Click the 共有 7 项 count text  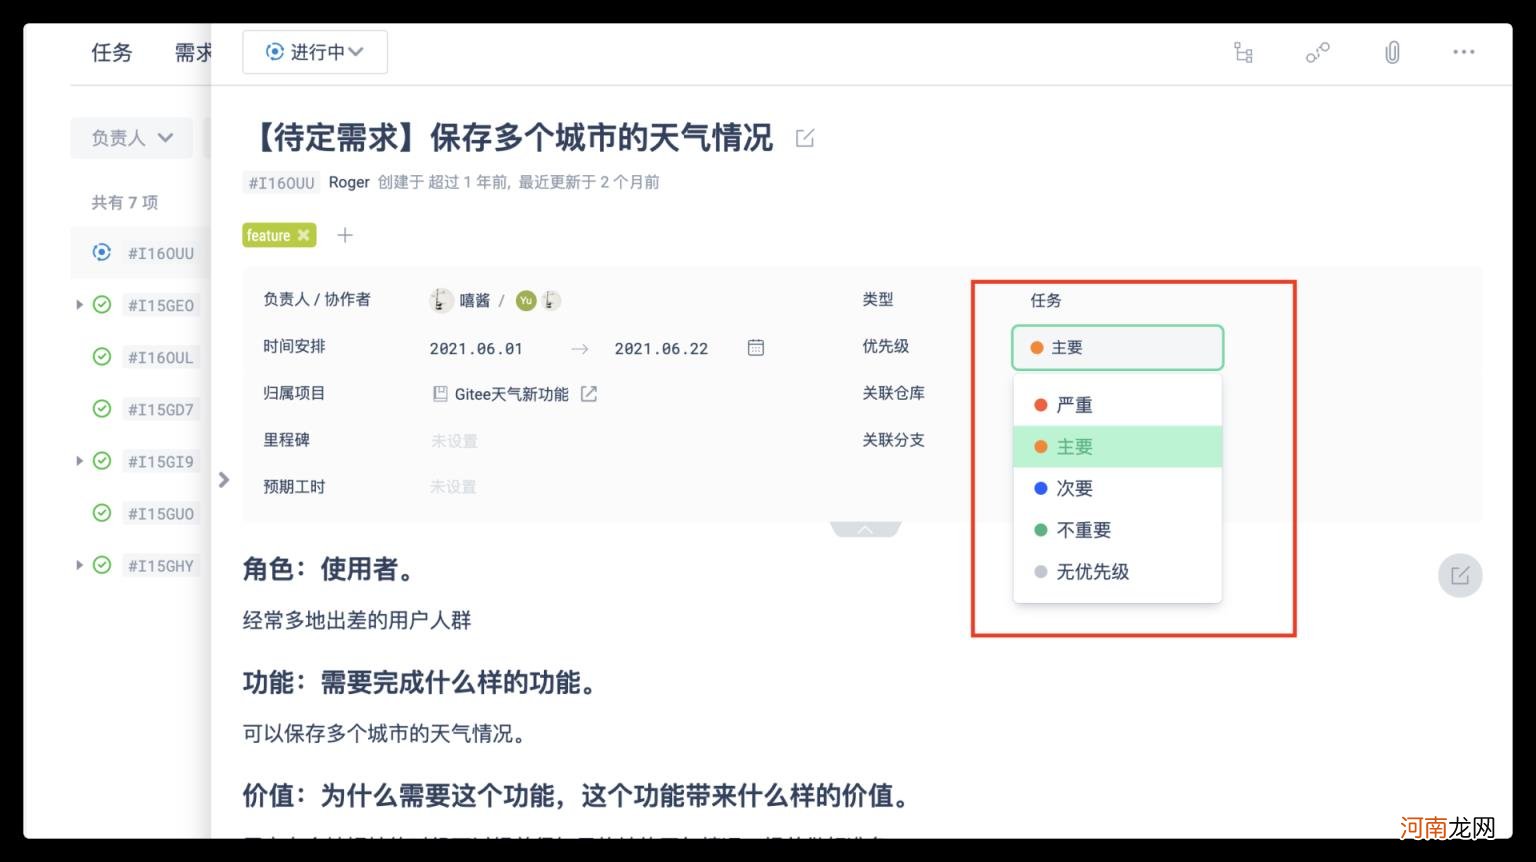click(x=125, y=202)
